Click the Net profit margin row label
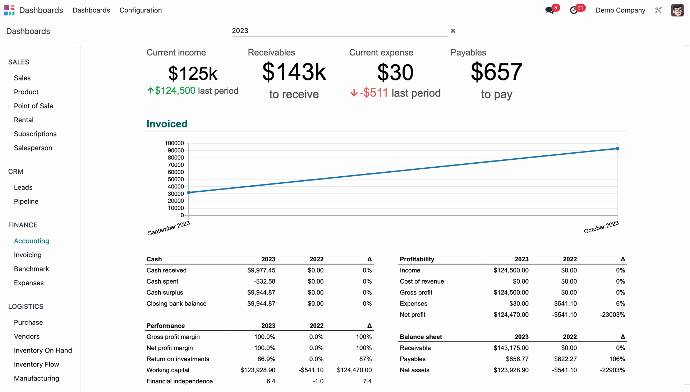 tap(170, 348)
